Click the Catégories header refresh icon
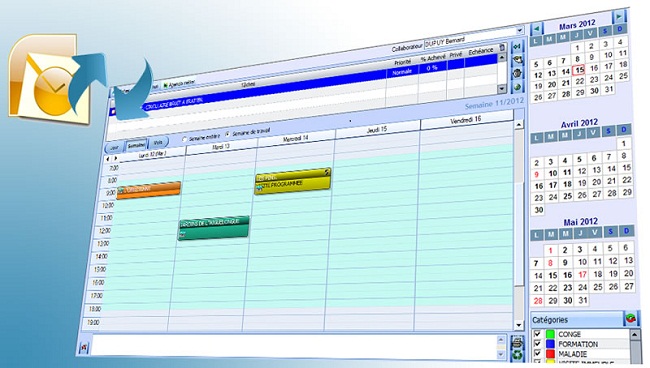The width and height of the screenshot is (650, 368). coord(631,319)
